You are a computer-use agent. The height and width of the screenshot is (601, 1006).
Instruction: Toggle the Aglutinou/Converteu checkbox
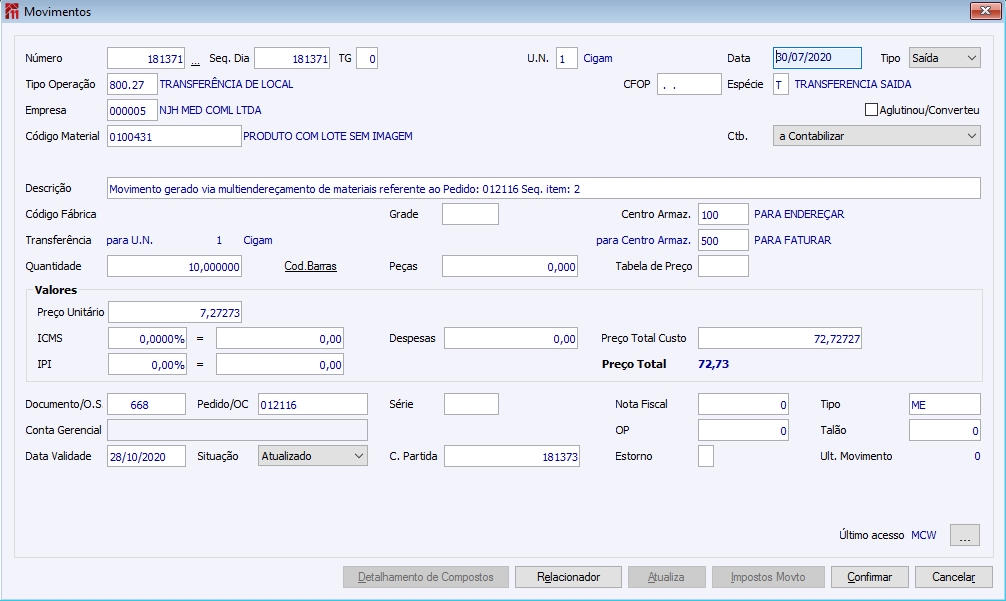(x=871, y=110)
